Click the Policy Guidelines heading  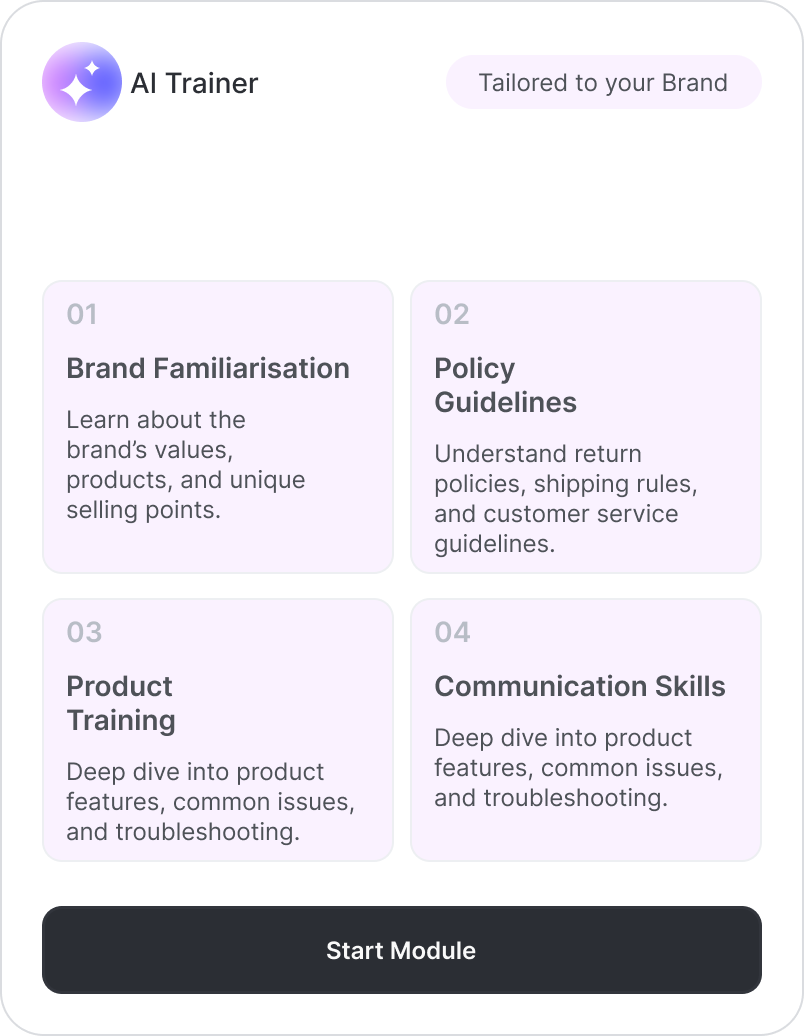pos(505,385)
